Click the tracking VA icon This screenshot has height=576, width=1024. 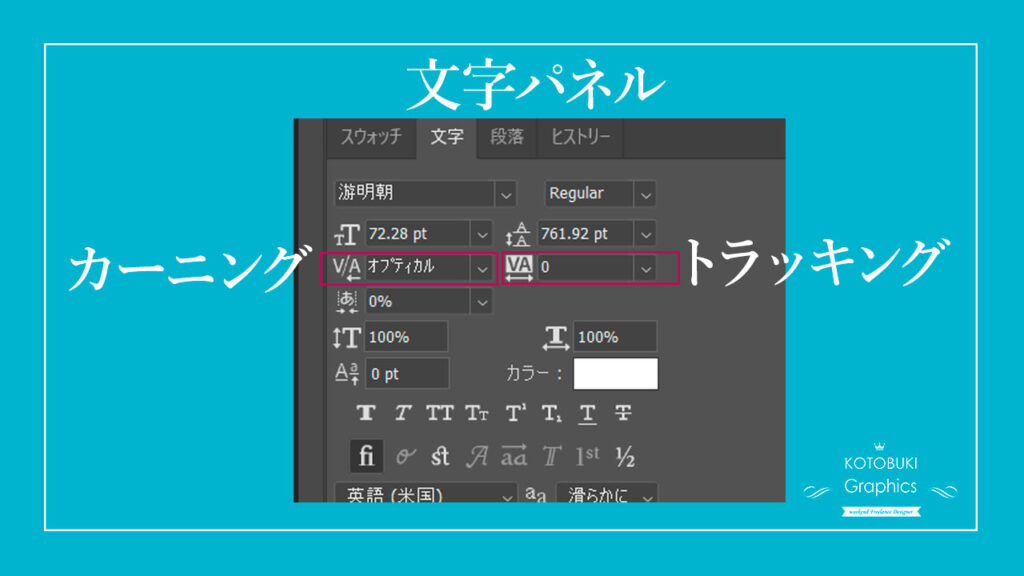(520, 268)
